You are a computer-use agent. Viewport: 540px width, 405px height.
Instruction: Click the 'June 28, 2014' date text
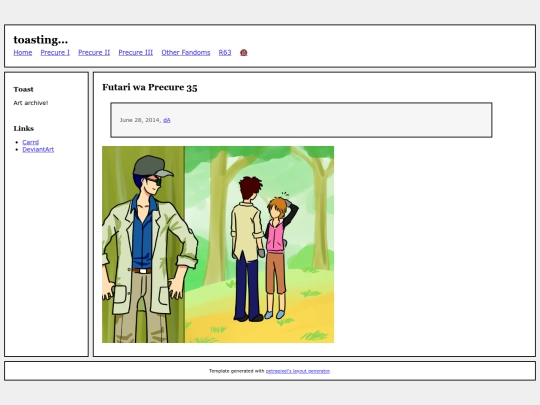(x=140, y=120)
